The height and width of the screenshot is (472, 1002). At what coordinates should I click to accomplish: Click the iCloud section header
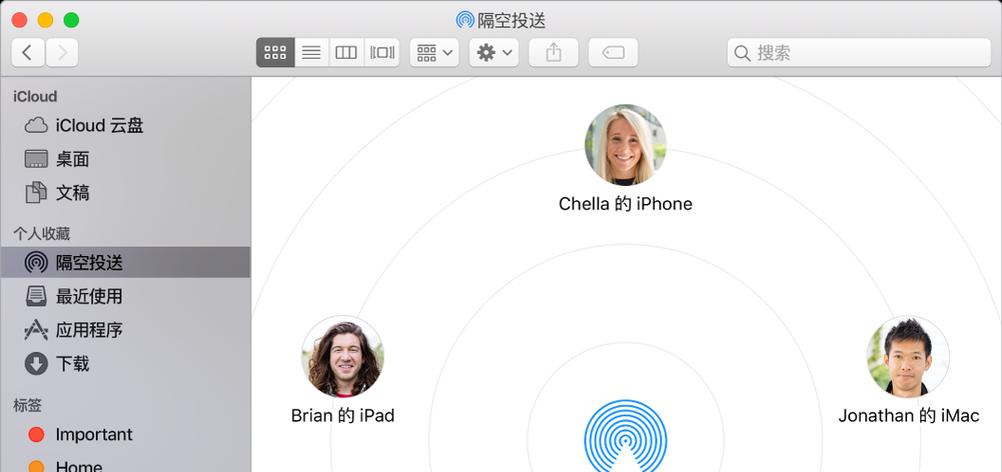(35, 96)
